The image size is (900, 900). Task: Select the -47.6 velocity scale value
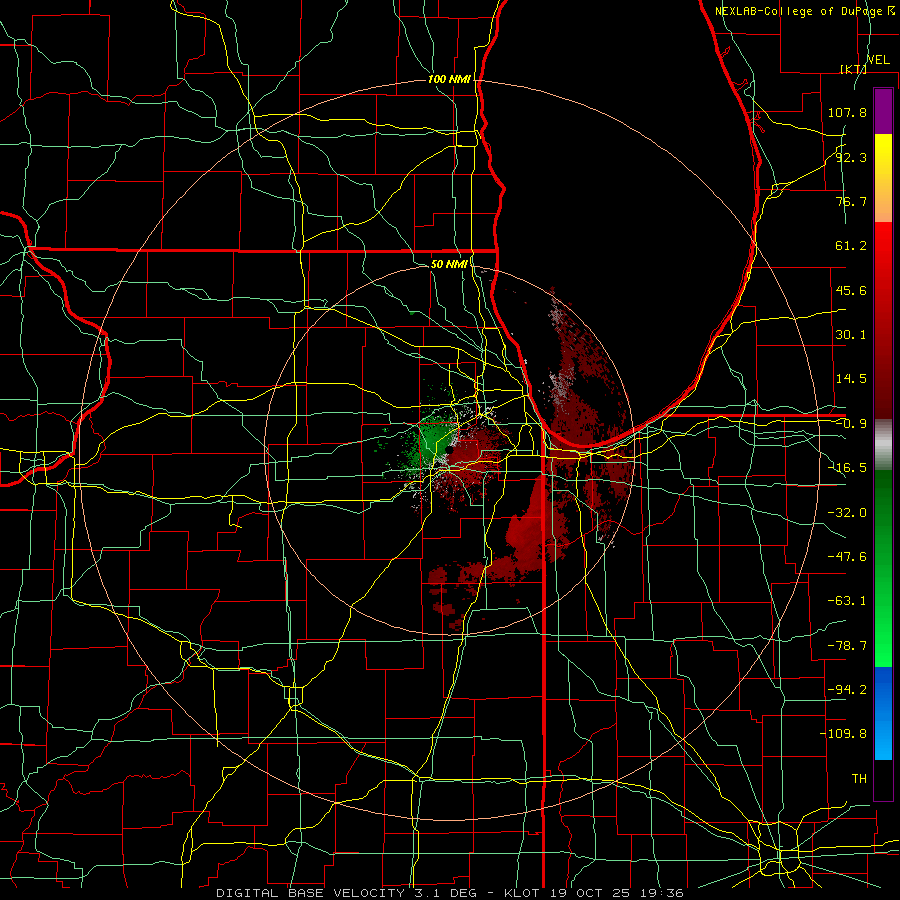click(x=847, y=557)
